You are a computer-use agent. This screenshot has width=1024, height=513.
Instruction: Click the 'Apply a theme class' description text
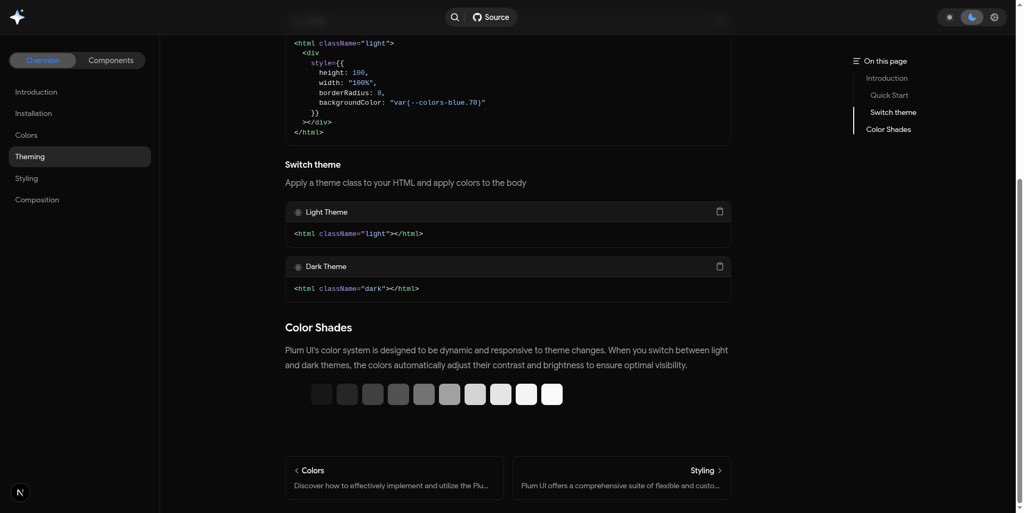coord(406,183)
